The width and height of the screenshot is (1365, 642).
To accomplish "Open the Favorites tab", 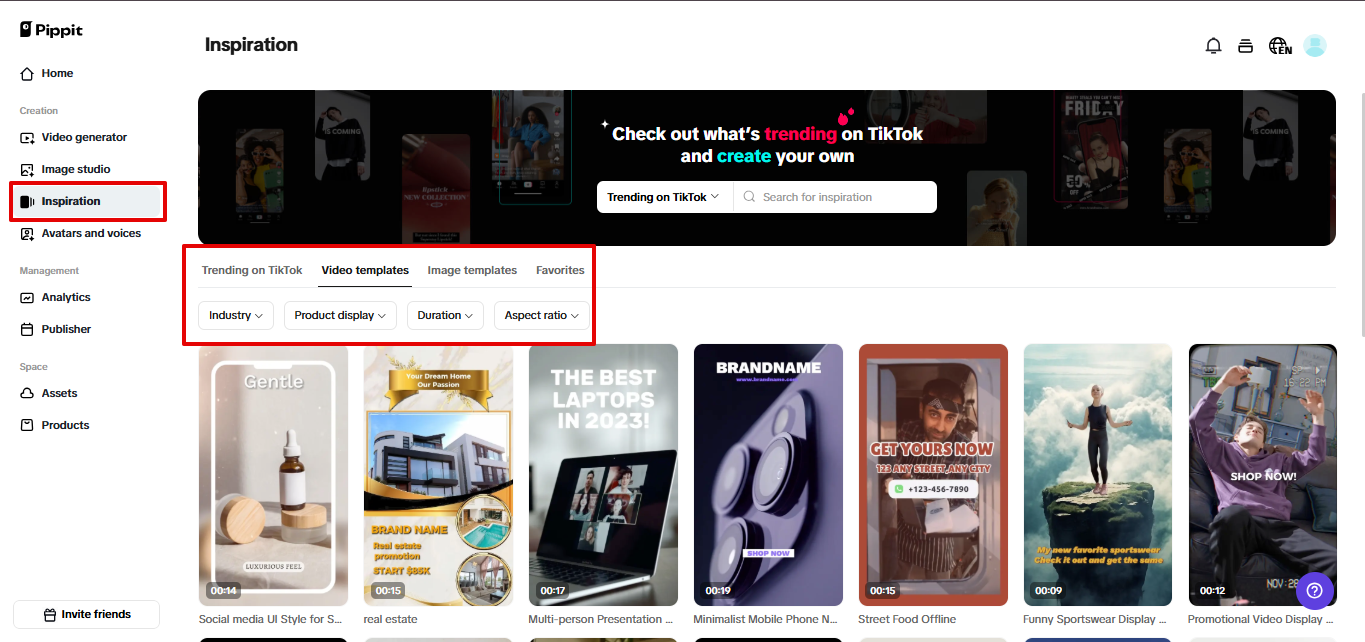I will [x=560, y=270].
